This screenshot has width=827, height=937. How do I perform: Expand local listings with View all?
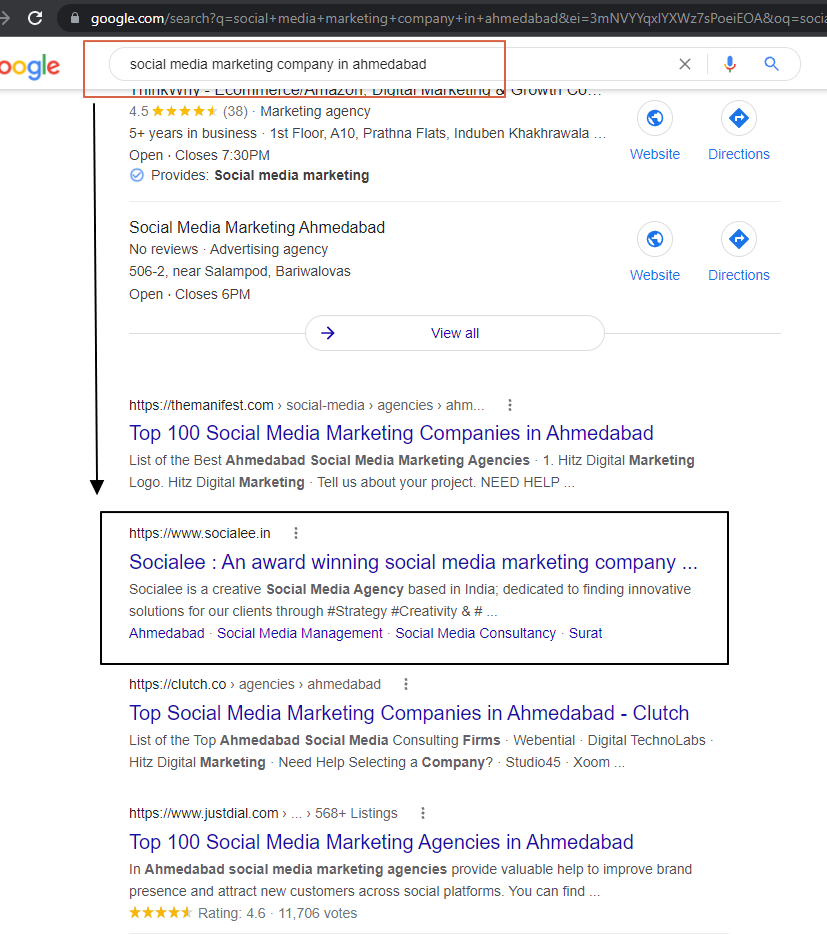point(455,333)
